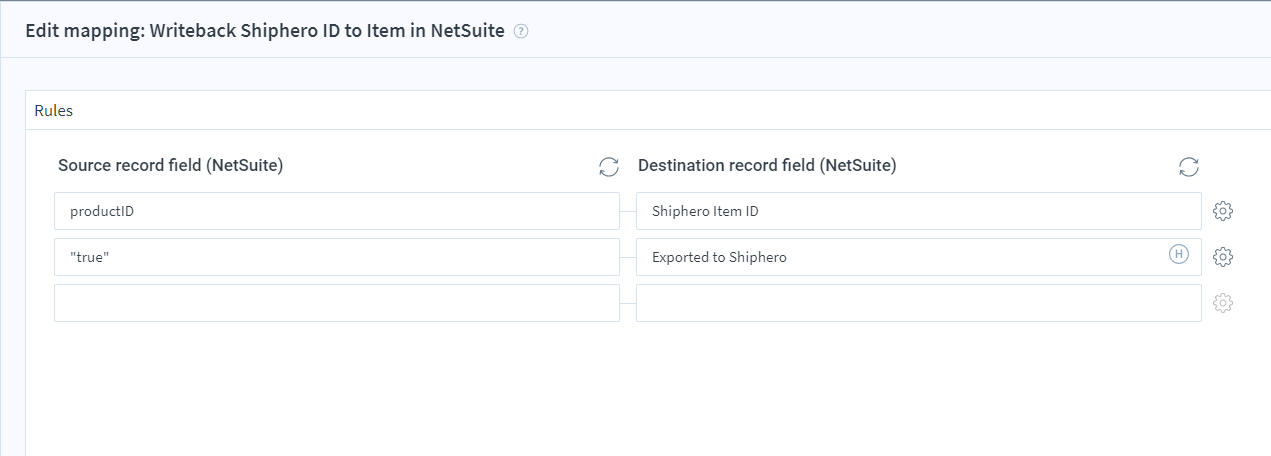
Task: Open settings for the Exported to Shiphero mapping
Action: click(x=1222, y=257)
